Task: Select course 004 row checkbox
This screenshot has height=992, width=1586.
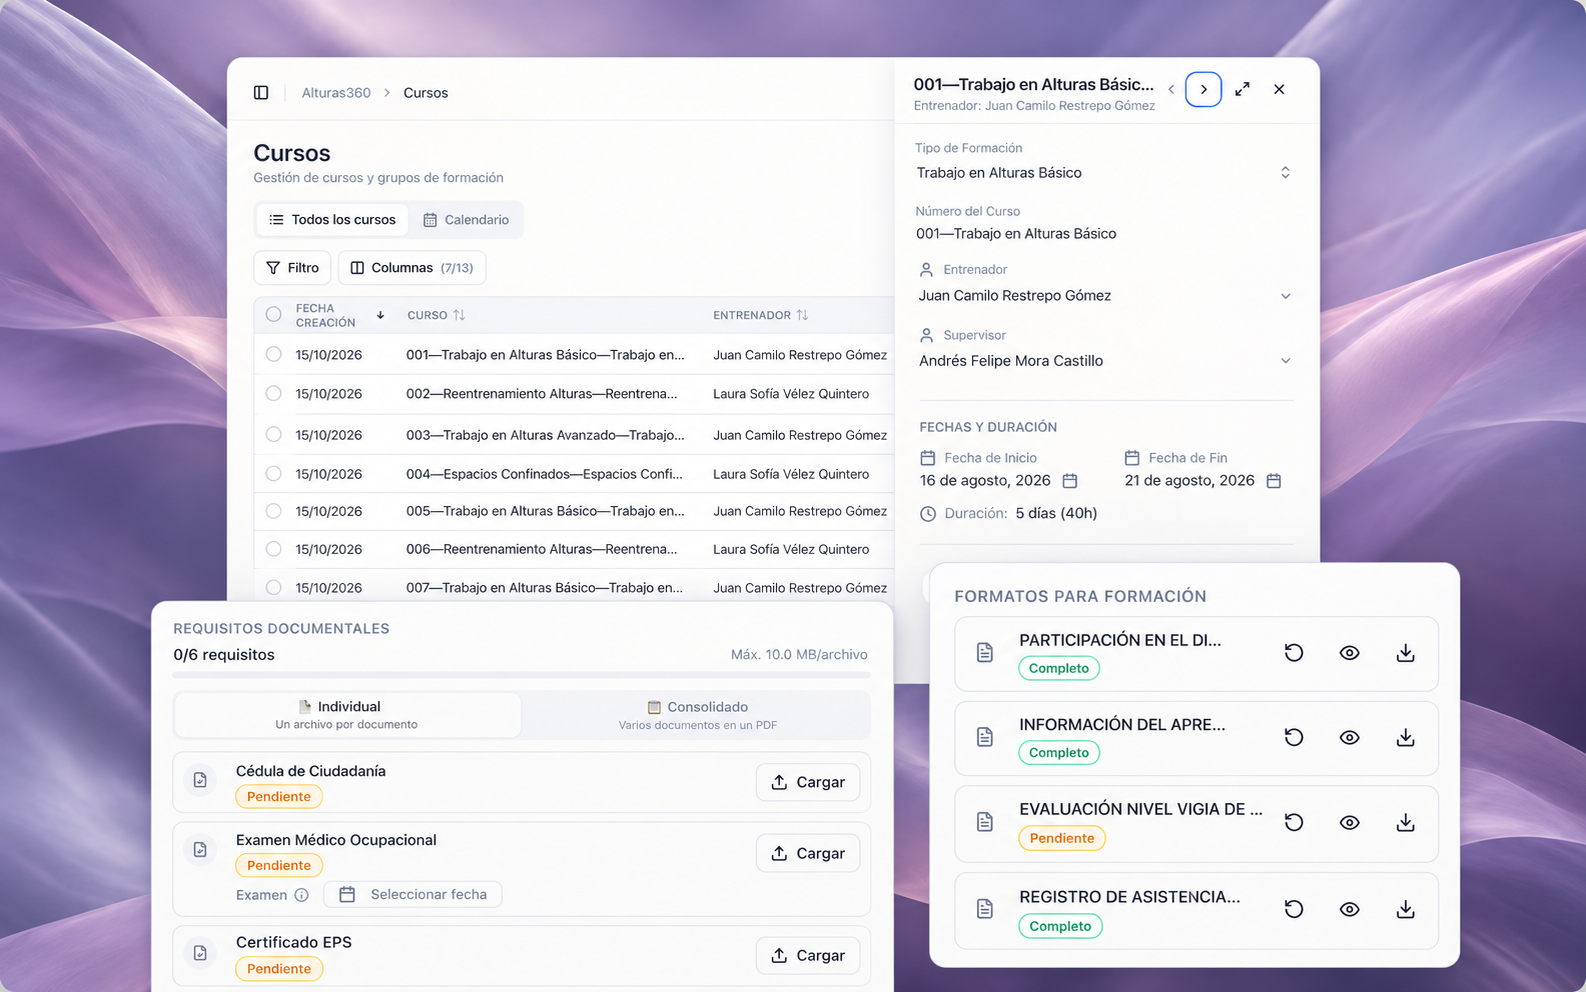Action: (x=273, y=473)
